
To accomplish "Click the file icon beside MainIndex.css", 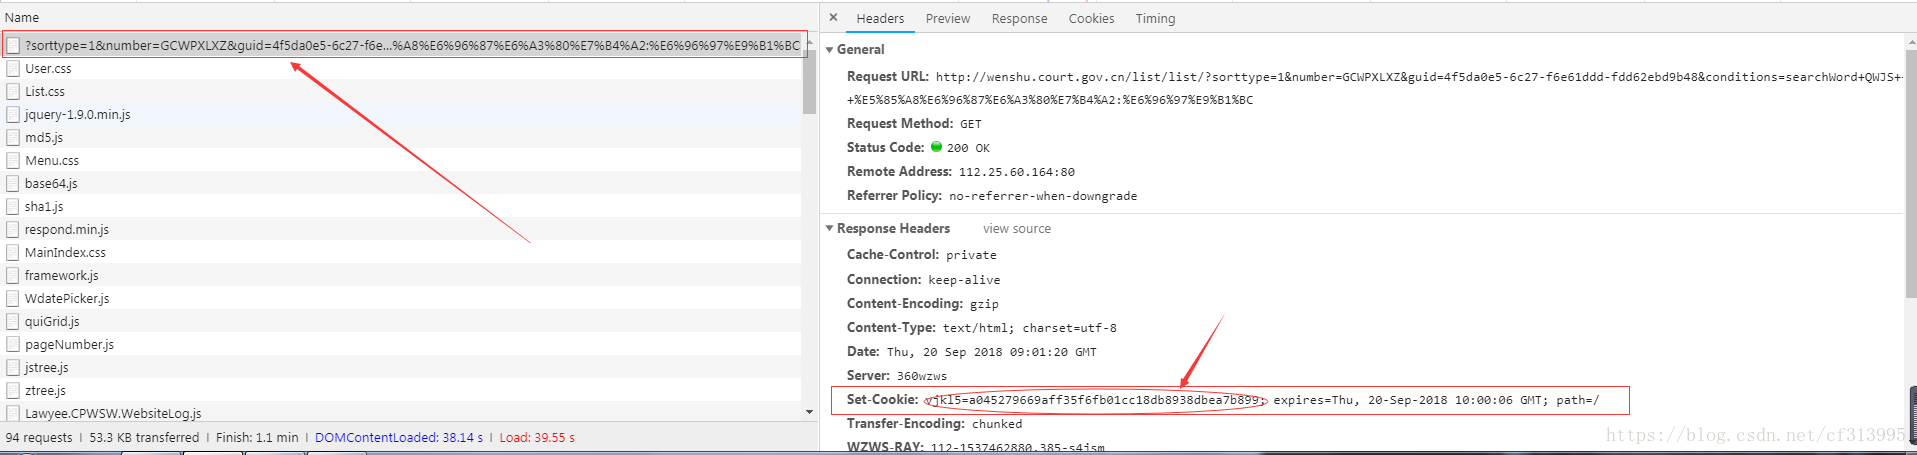I will (x=13, y=252).
